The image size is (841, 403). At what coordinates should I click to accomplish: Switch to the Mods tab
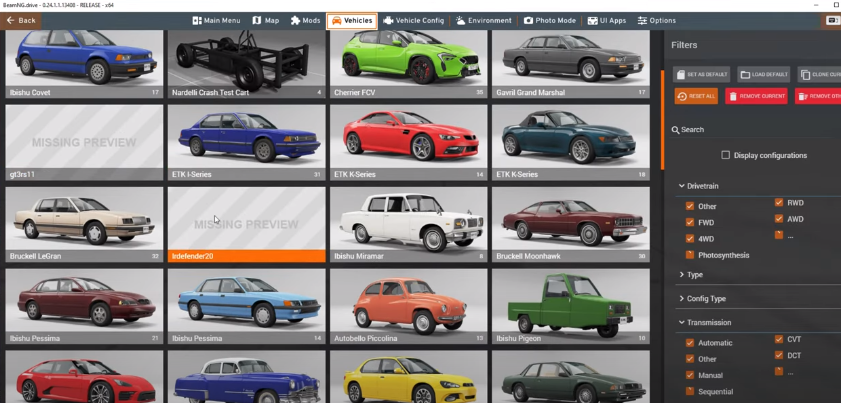coord(305,20)
